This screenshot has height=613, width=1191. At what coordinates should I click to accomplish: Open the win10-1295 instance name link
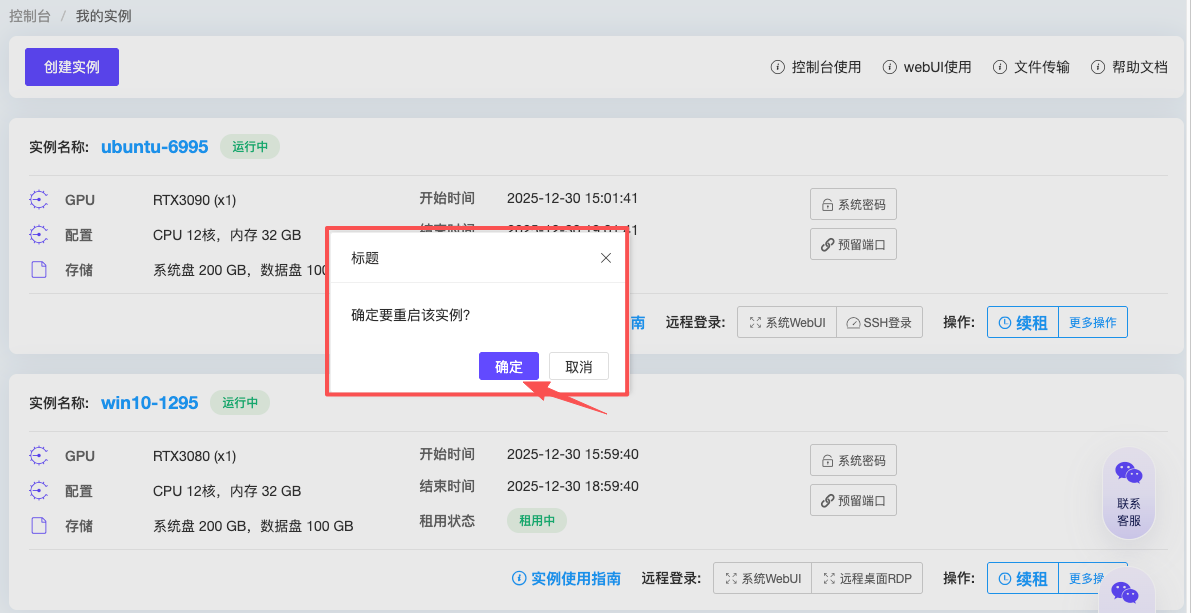149,403
